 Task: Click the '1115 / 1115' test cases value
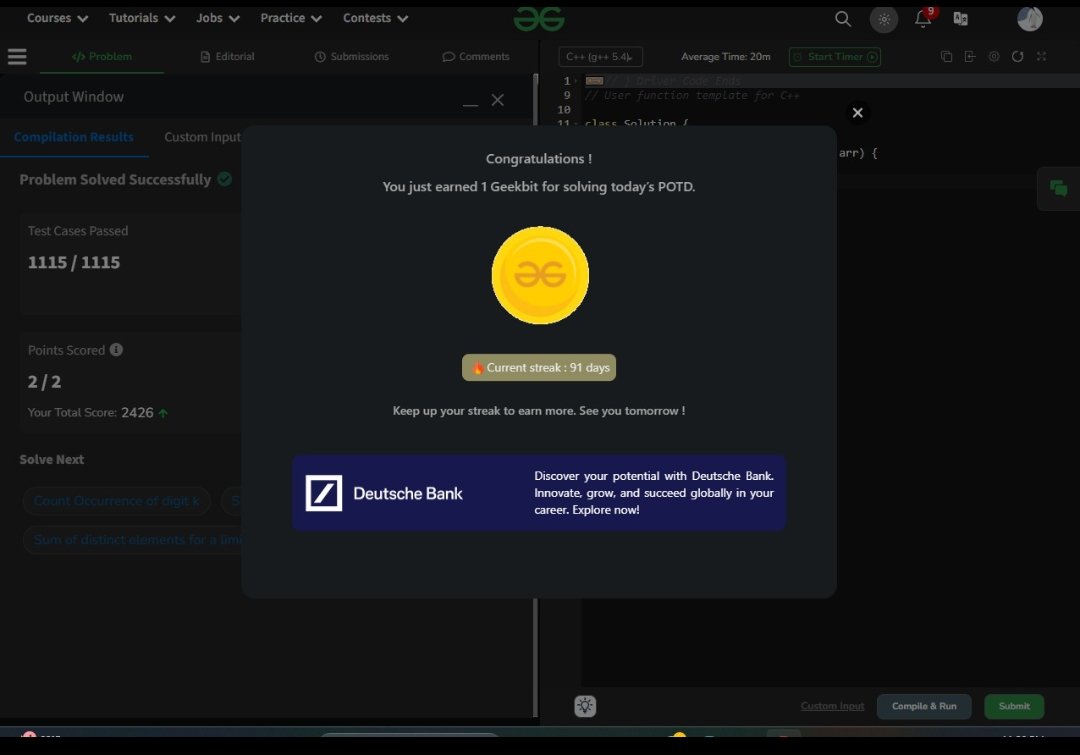[x=74, y=262]
